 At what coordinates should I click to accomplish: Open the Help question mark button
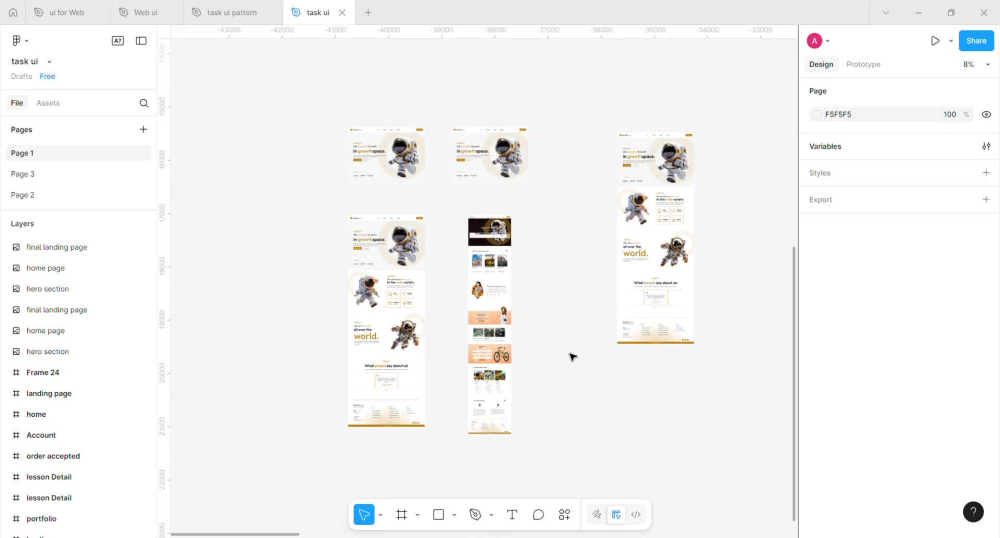coord(973,512)
